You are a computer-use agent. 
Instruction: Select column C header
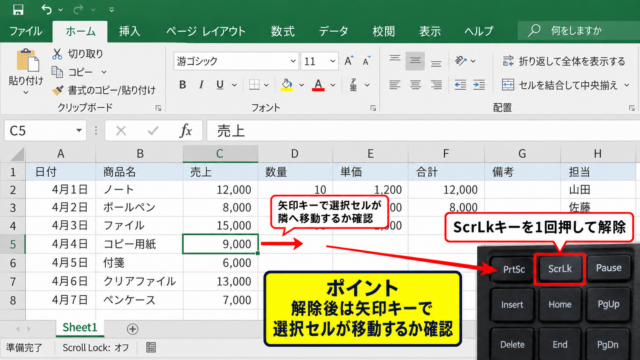(220, 154)
